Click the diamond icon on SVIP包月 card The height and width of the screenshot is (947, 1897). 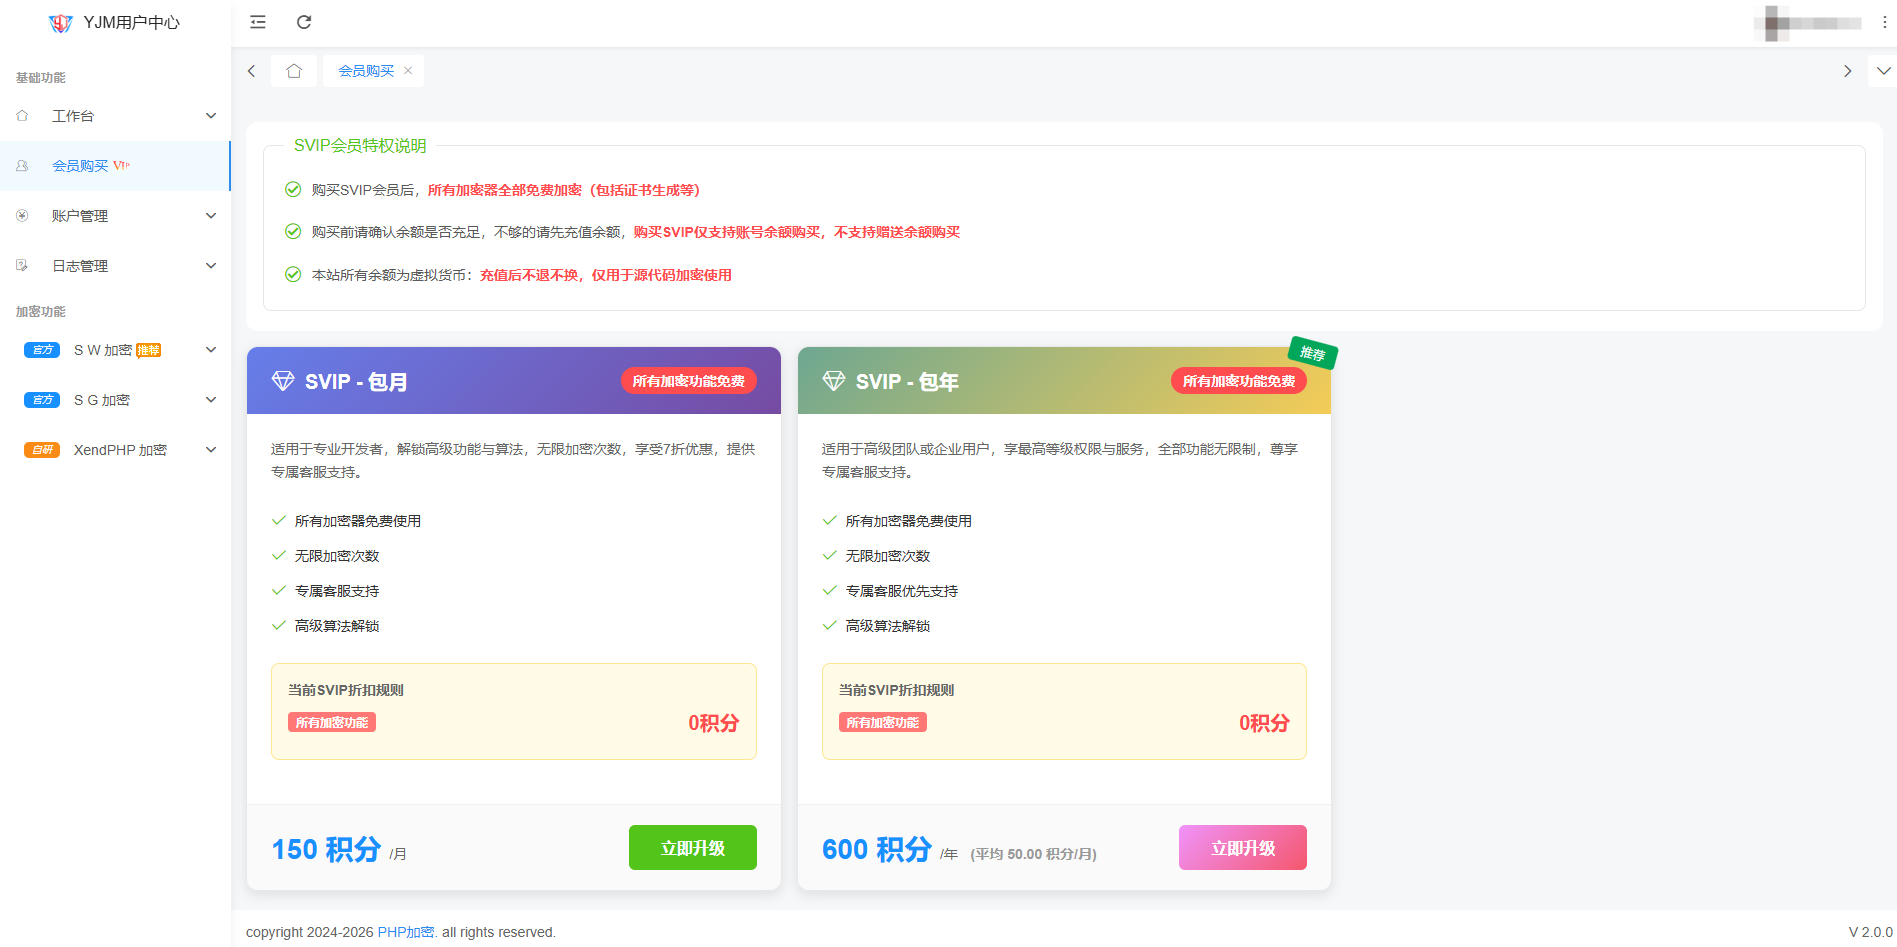(283, 381)
